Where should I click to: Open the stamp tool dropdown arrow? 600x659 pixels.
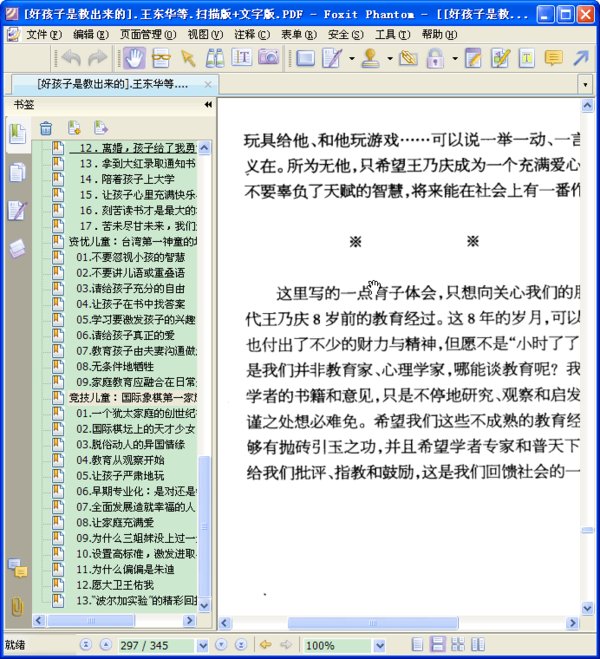click(390, 58)
